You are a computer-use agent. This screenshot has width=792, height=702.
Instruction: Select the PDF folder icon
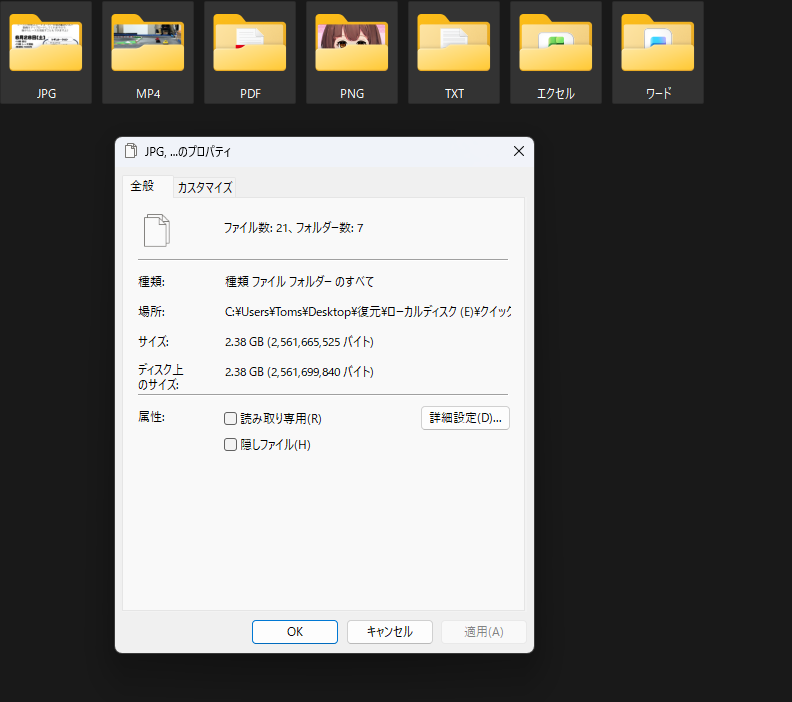click(250, 45)
